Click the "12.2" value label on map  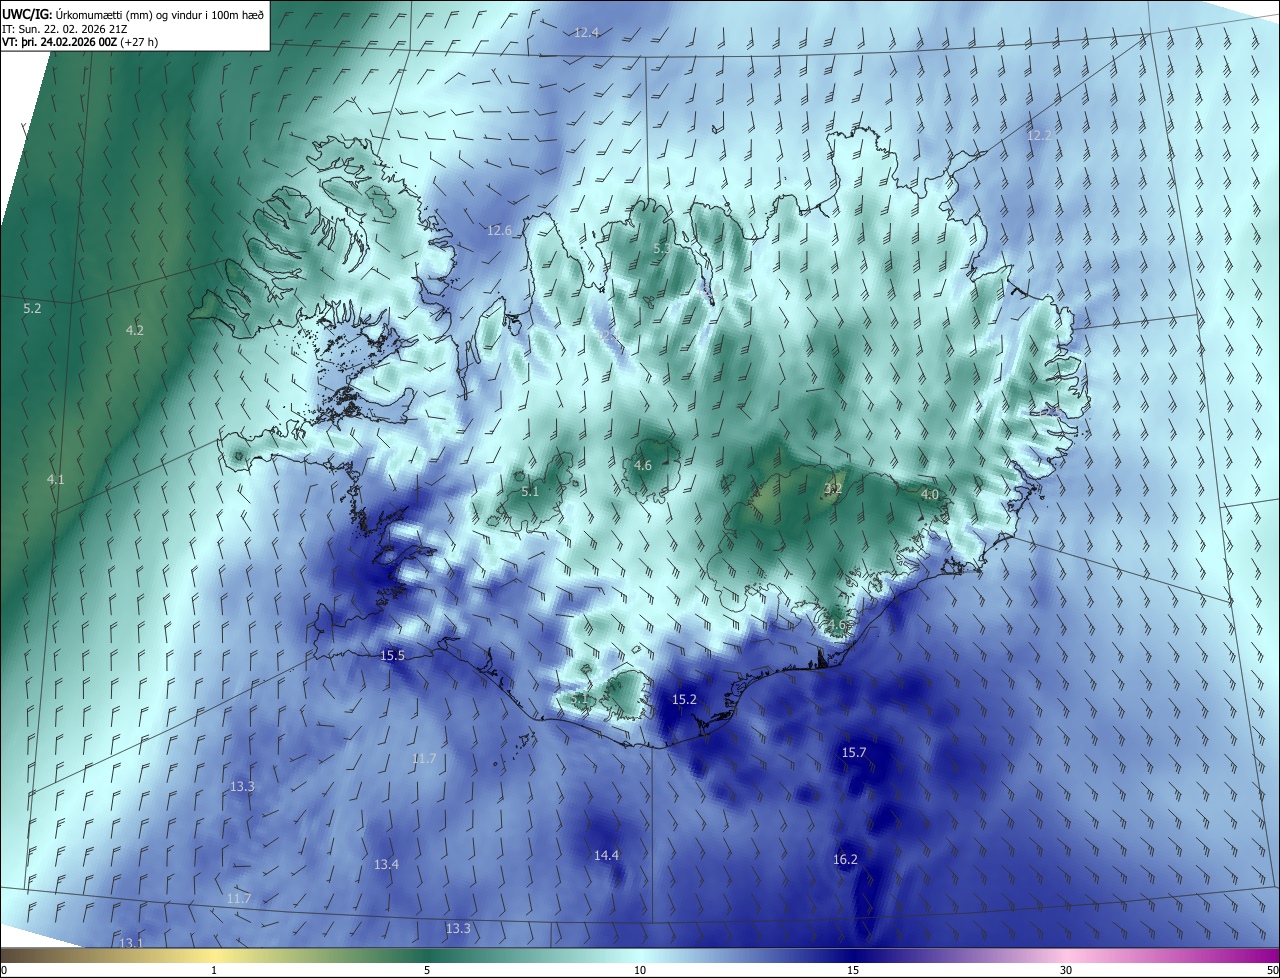[x=1040, y=135]
